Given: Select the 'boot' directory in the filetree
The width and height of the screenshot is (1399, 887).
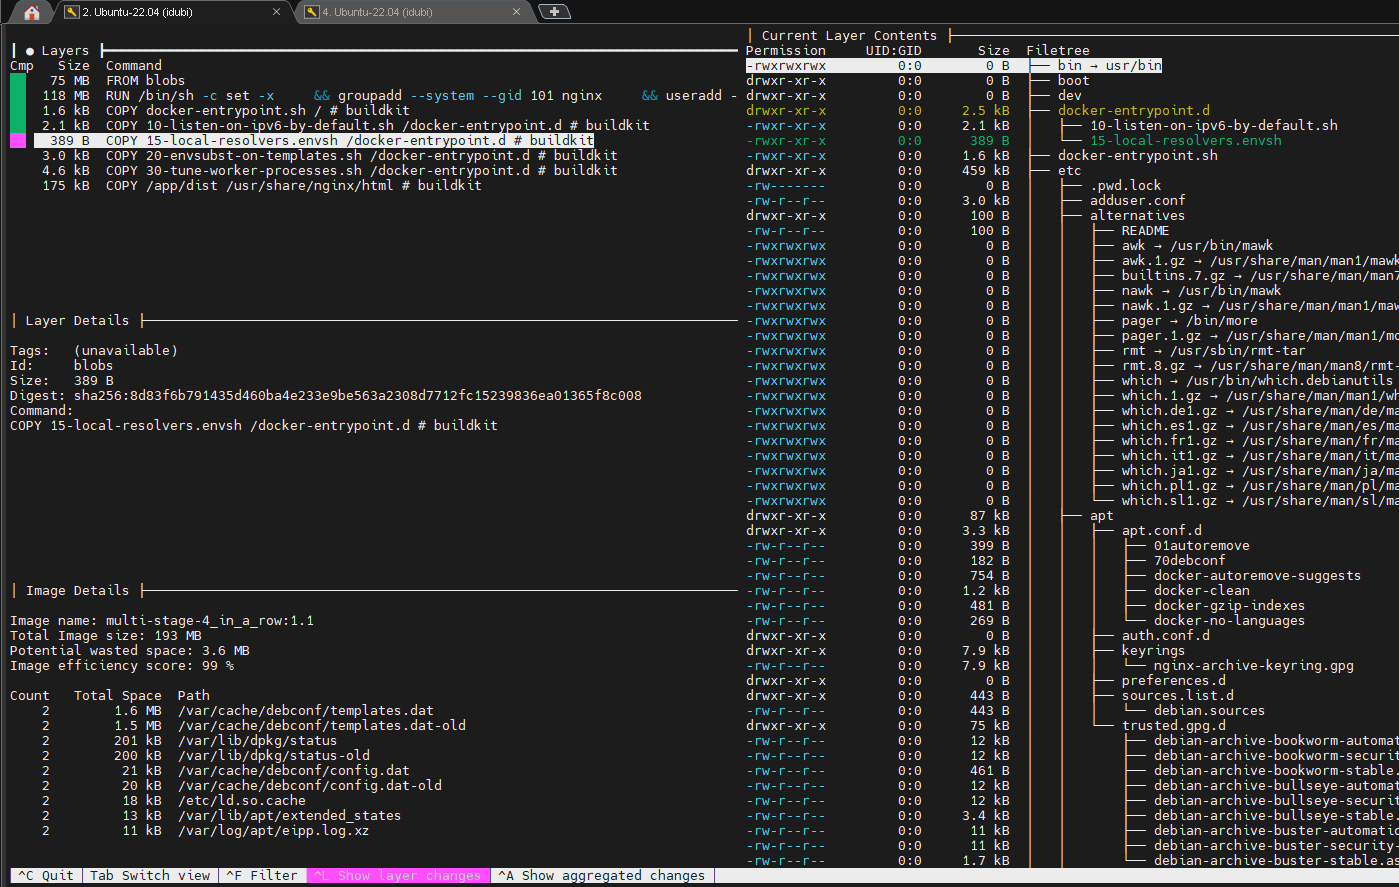Looking at the screenshot, I should coord(1074,80).
